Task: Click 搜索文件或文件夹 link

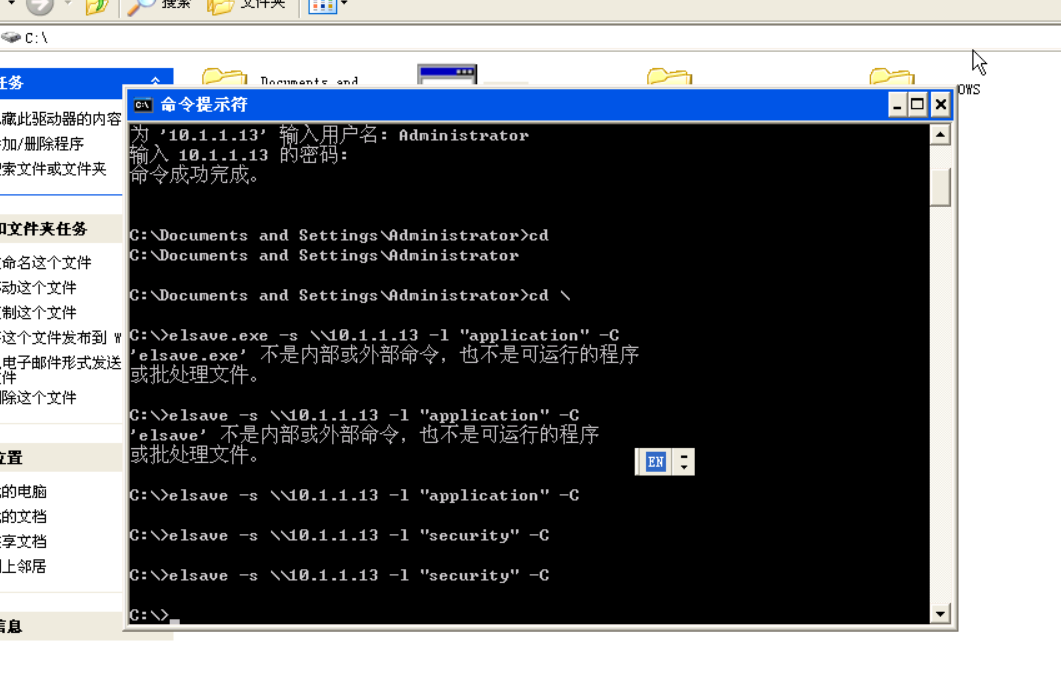Action: [x=53, y=169]
